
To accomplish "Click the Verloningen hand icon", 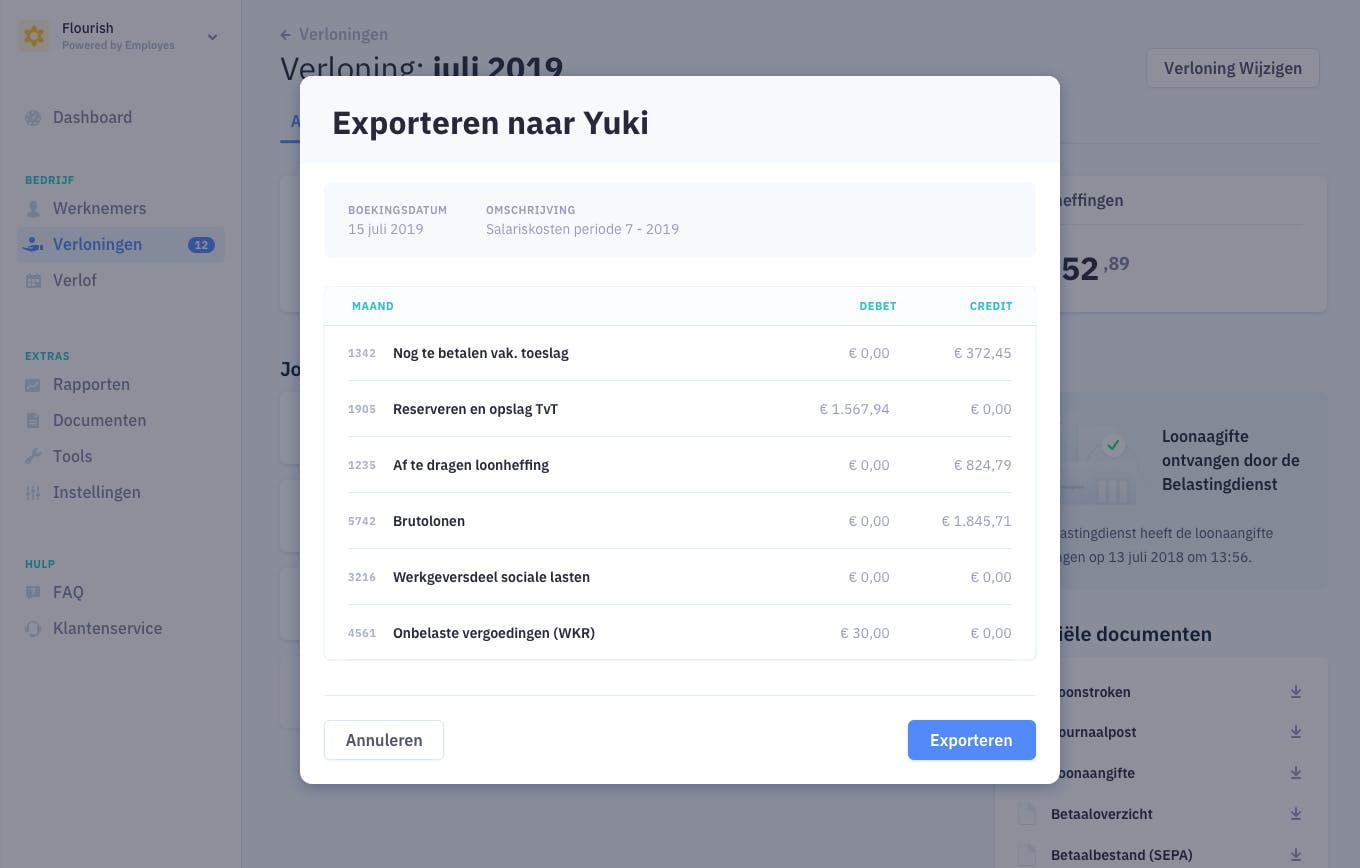I will click(x=33, y=245).
